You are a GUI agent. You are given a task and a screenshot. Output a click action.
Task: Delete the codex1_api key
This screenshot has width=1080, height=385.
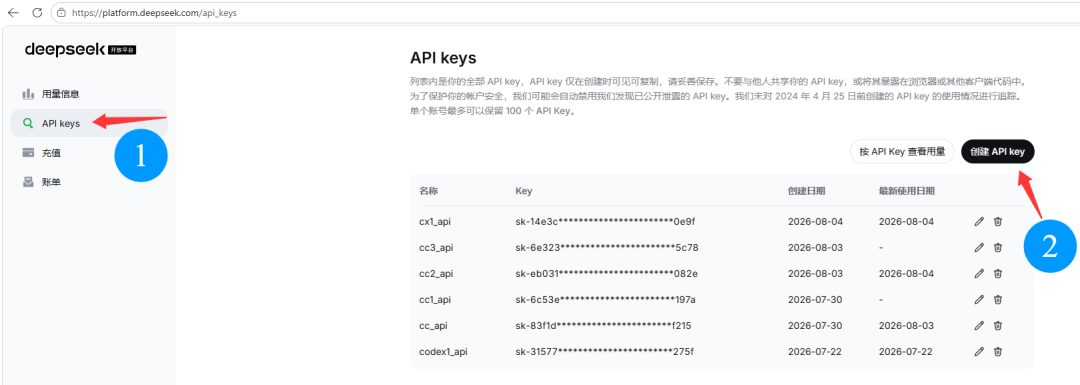[997, 351]
